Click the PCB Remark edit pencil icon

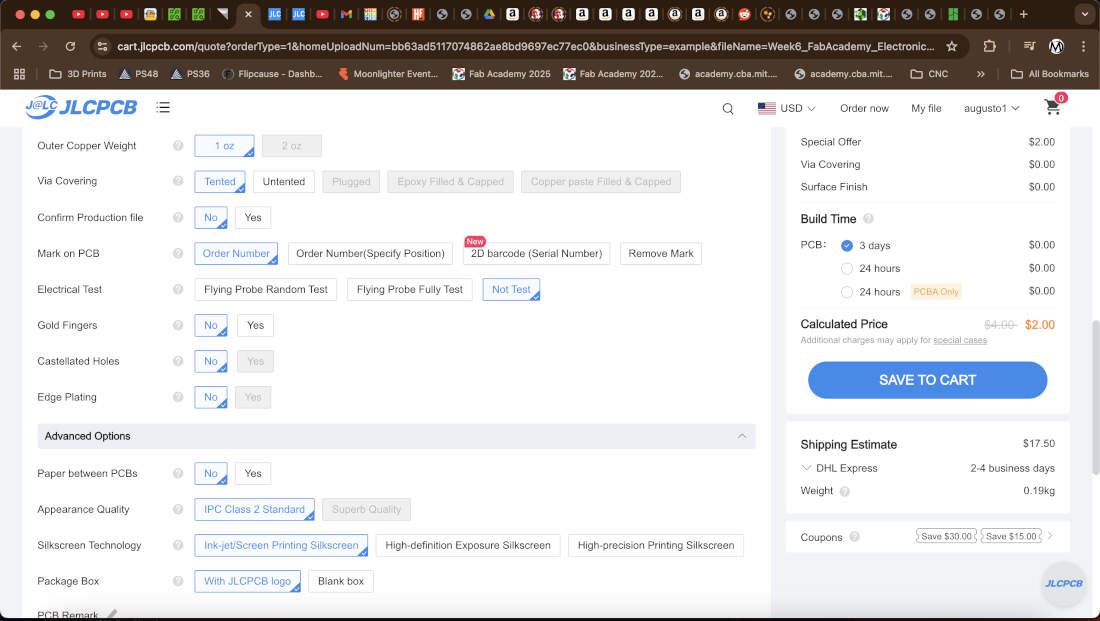point(112,614)
